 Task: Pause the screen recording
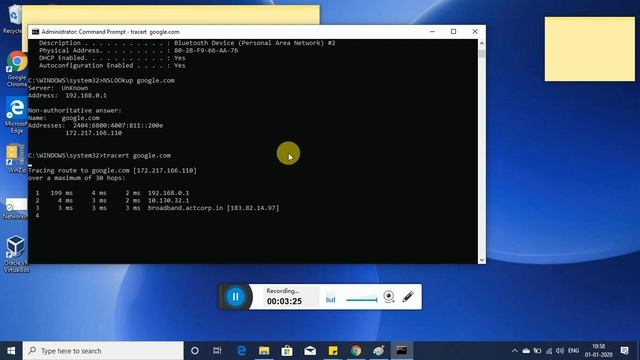pyautogui.click(x=236, y=297)
